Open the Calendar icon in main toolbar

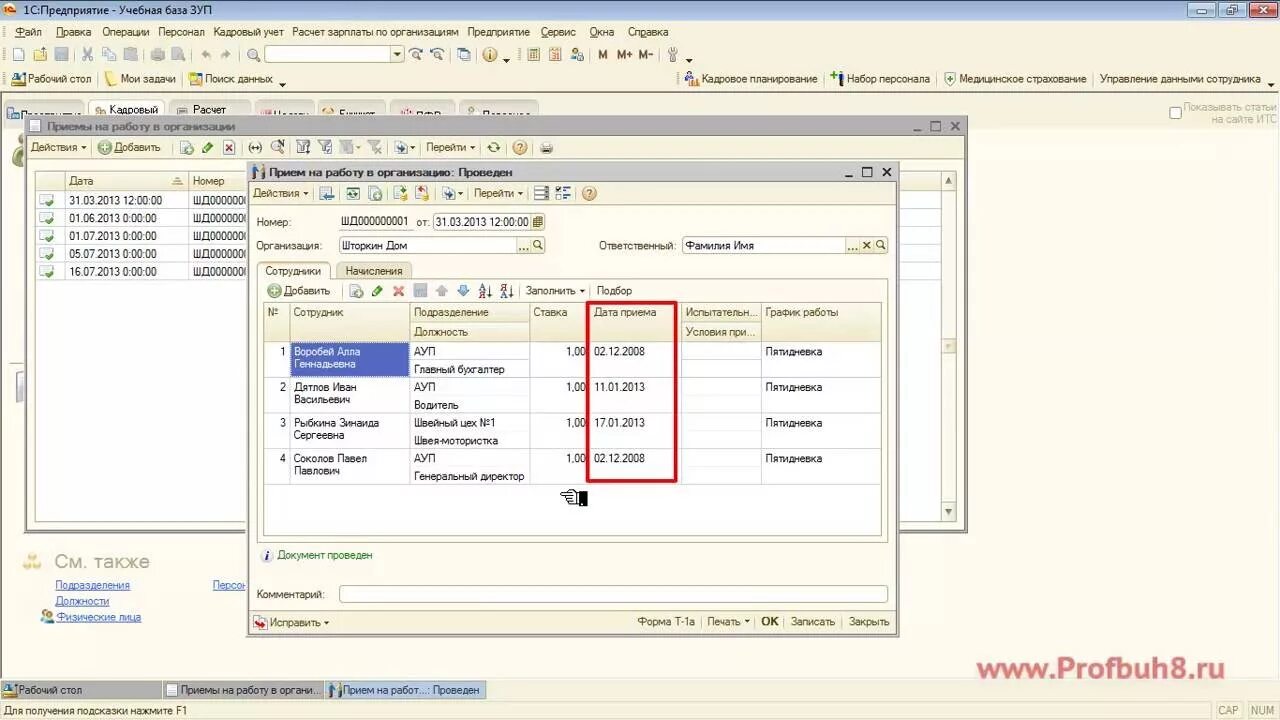tap(556, 55)
